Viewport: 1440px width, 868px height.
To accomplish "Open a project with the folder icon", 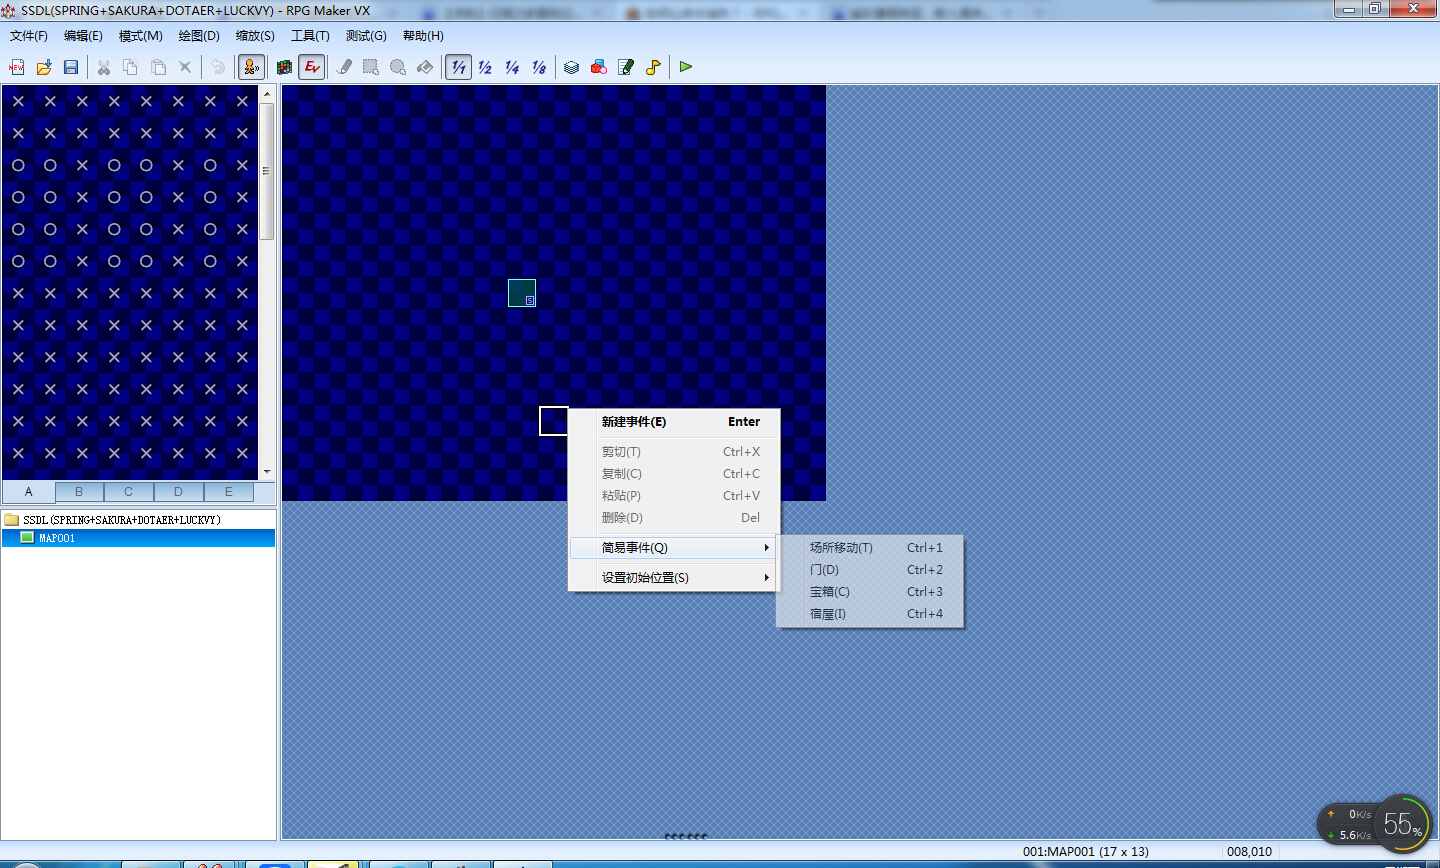I will [x=44, y=67].
